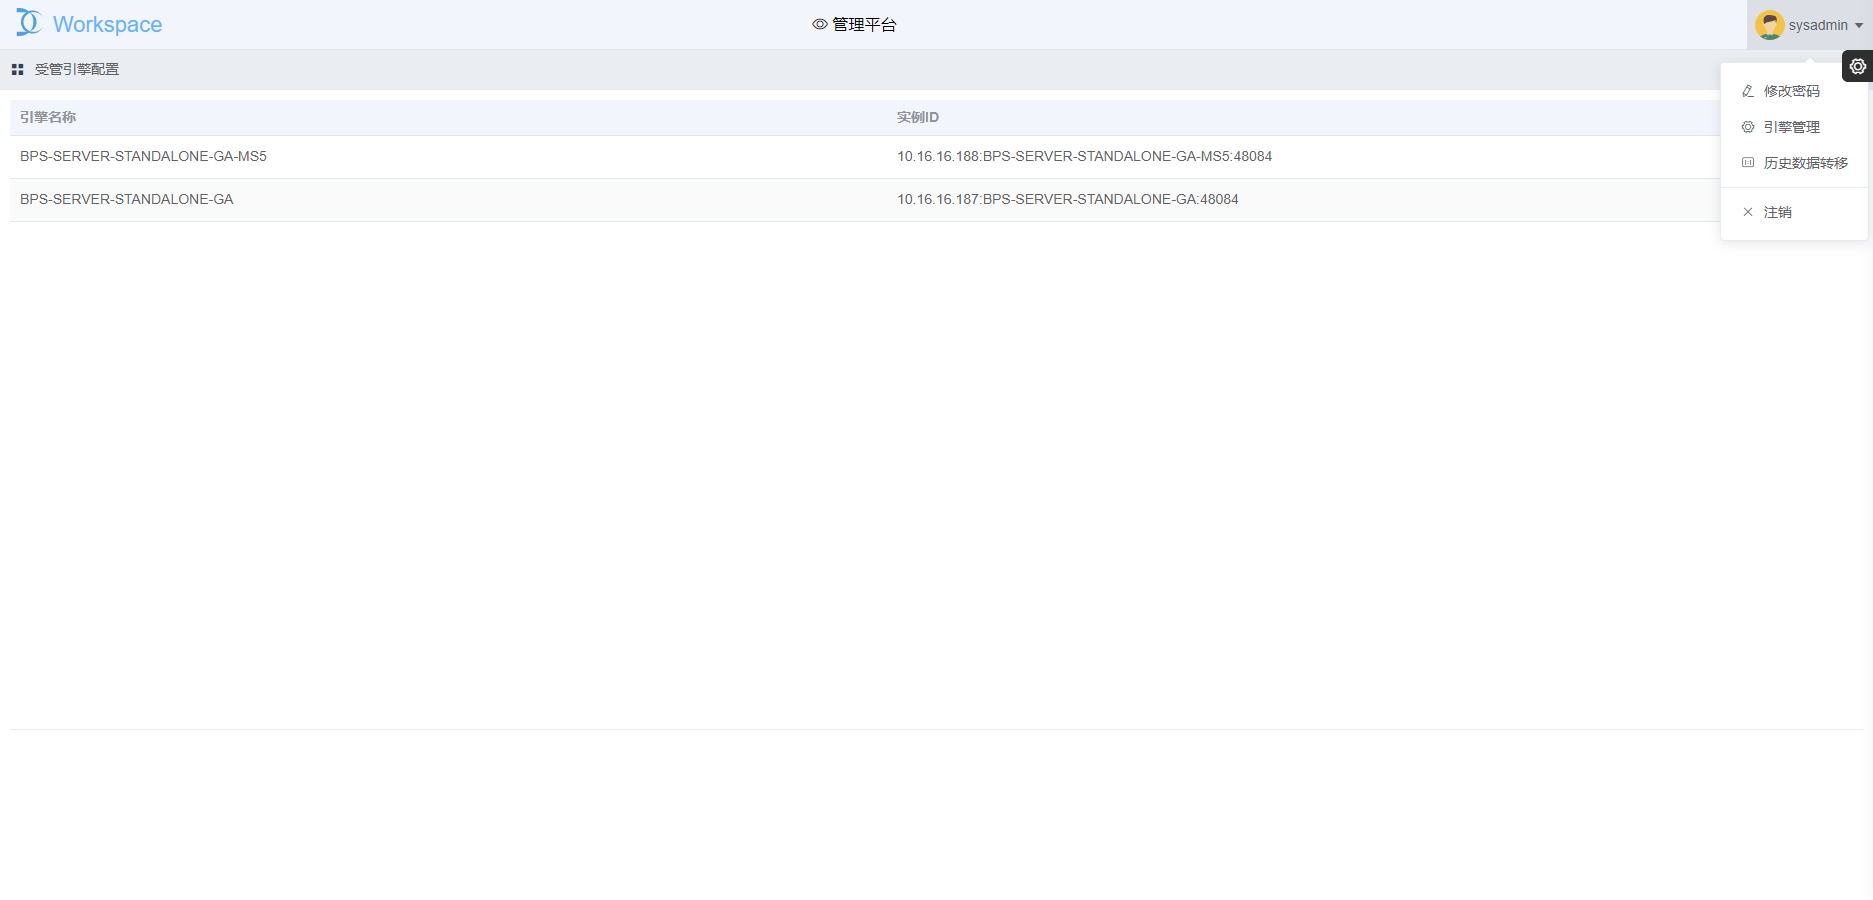Click instance ID starting with 10.16.16.187

1067,200
